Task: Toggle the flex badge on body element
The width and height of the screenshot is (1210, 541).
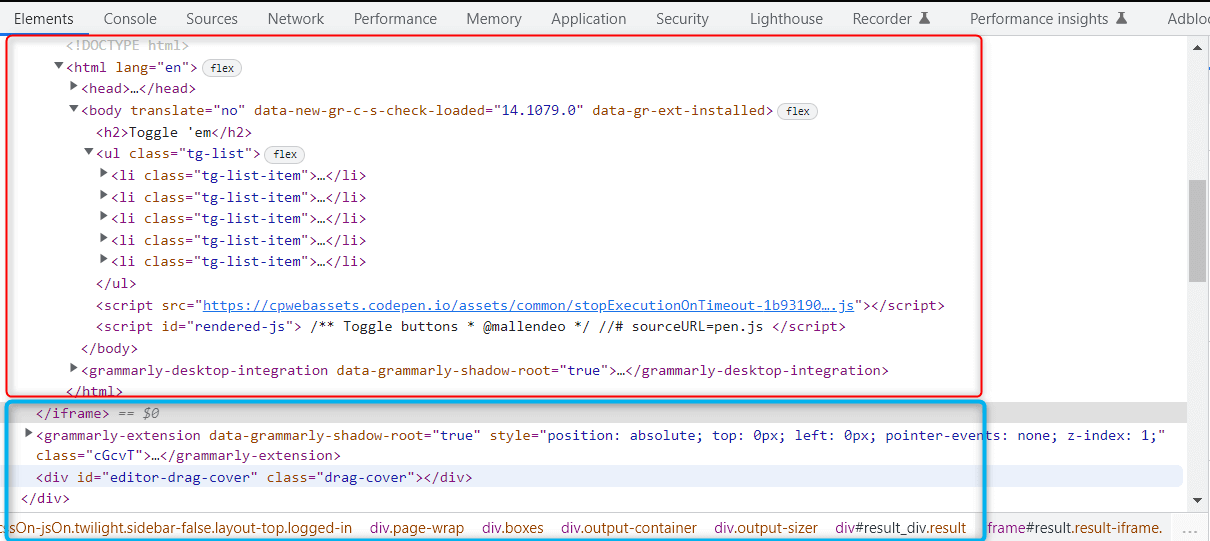Action: point(797,111)
